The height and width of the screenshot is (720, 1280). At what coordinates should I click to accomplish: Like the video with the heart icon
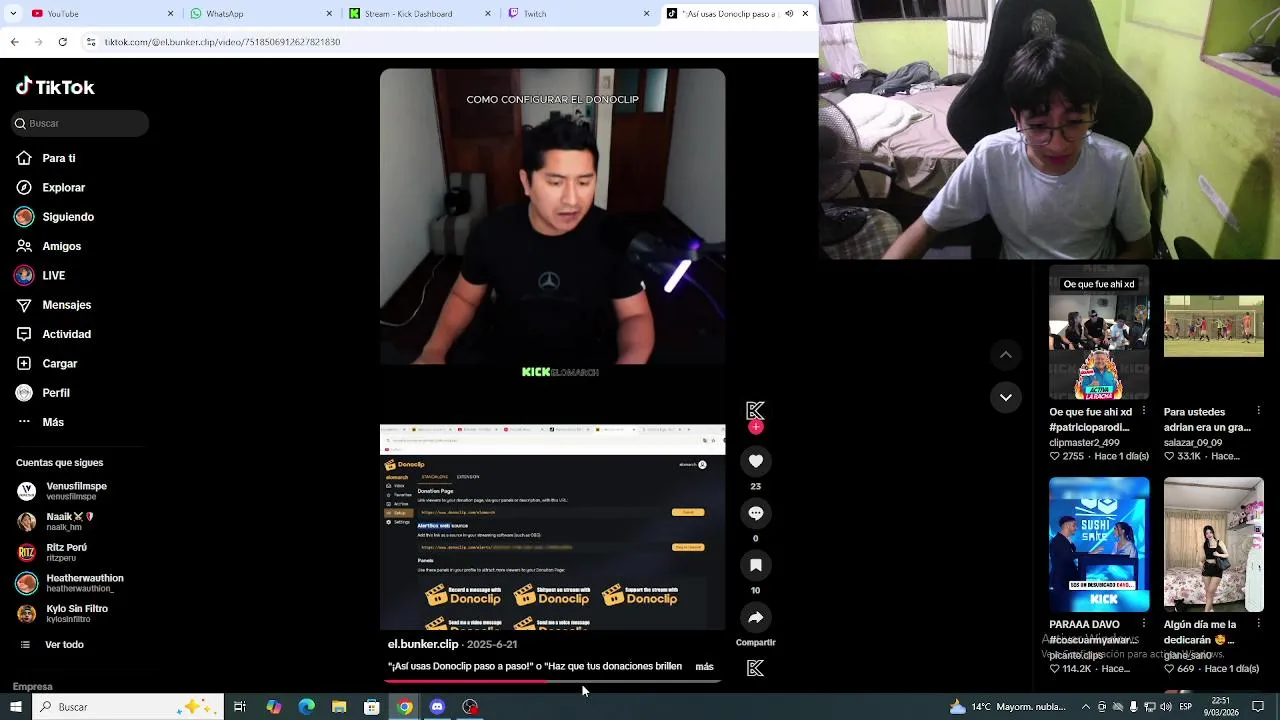[756, 461]
